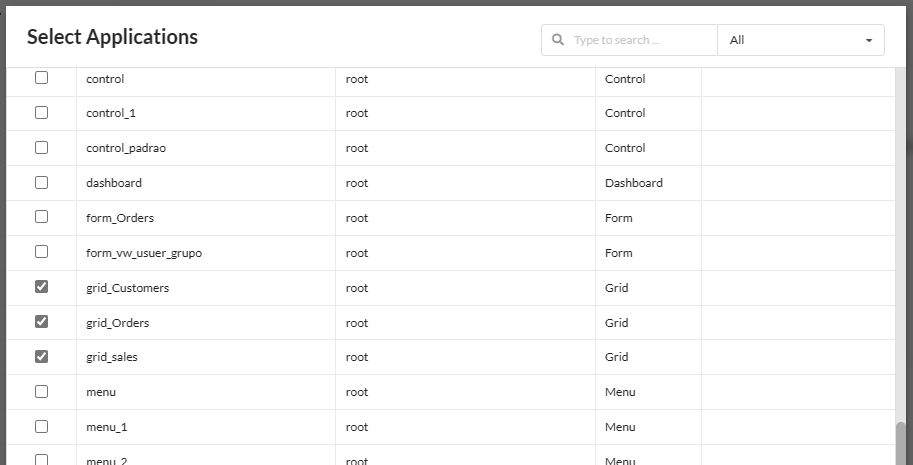The width and height of the screenshot is (913, 465).
Task: Tick the form_Orders checkbox
Action: 42,217
